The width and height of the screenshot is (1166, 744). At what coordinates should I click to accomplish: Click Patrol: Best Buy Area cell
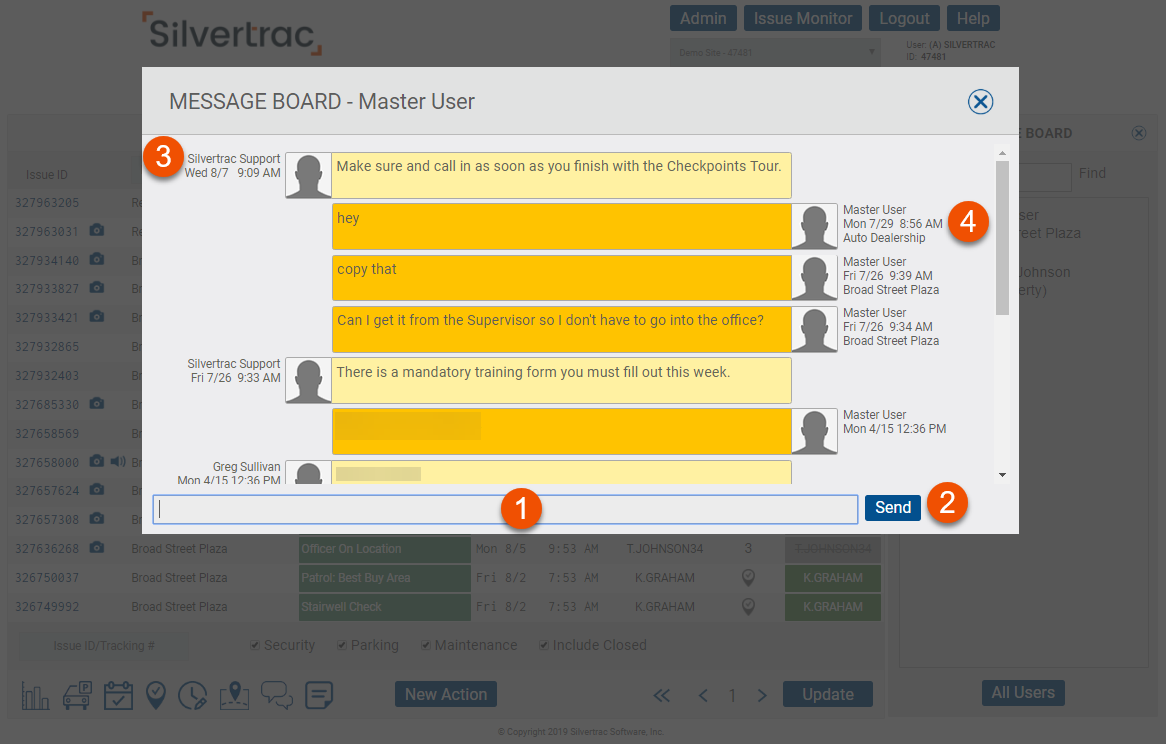384,578
